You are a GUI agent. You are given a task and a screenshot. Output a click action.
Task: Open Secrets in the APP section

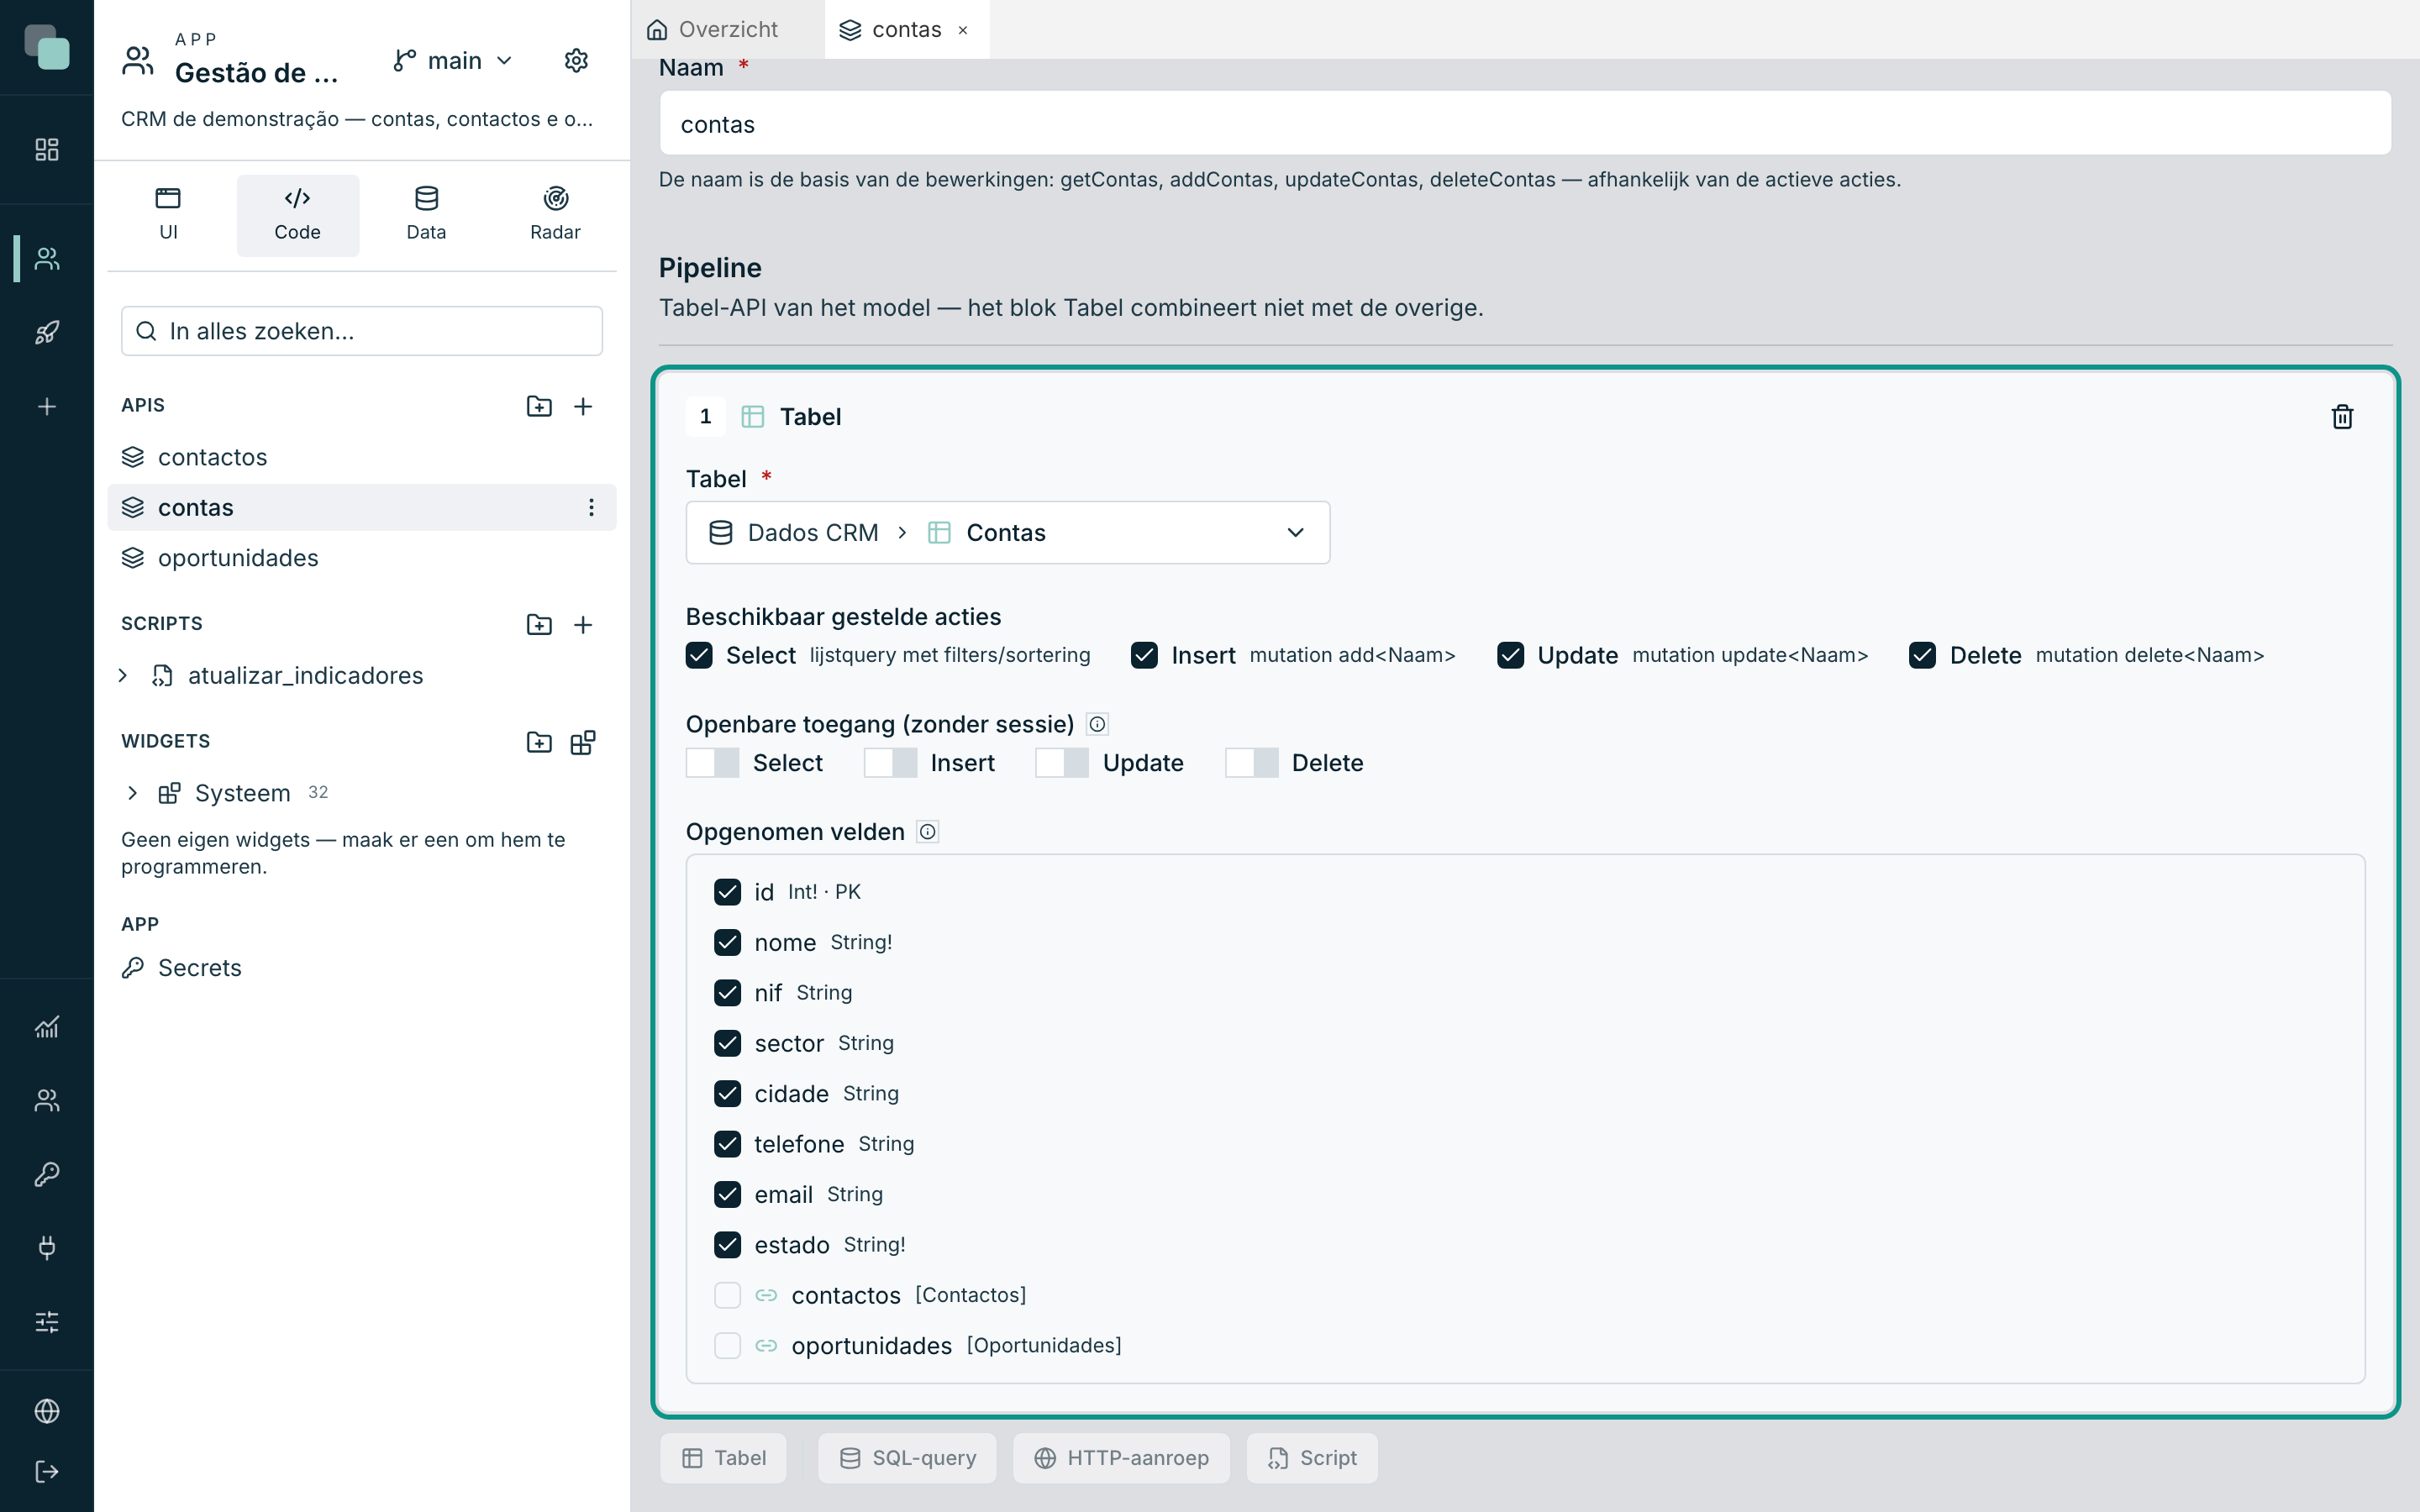click(x=362, y=968)
